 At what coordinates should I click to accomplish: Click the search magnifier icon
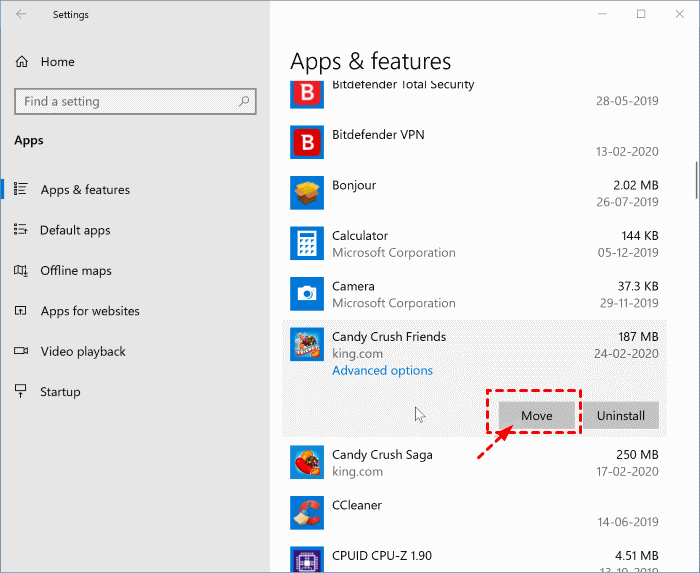pyautogui.click(x=244, y=101)
